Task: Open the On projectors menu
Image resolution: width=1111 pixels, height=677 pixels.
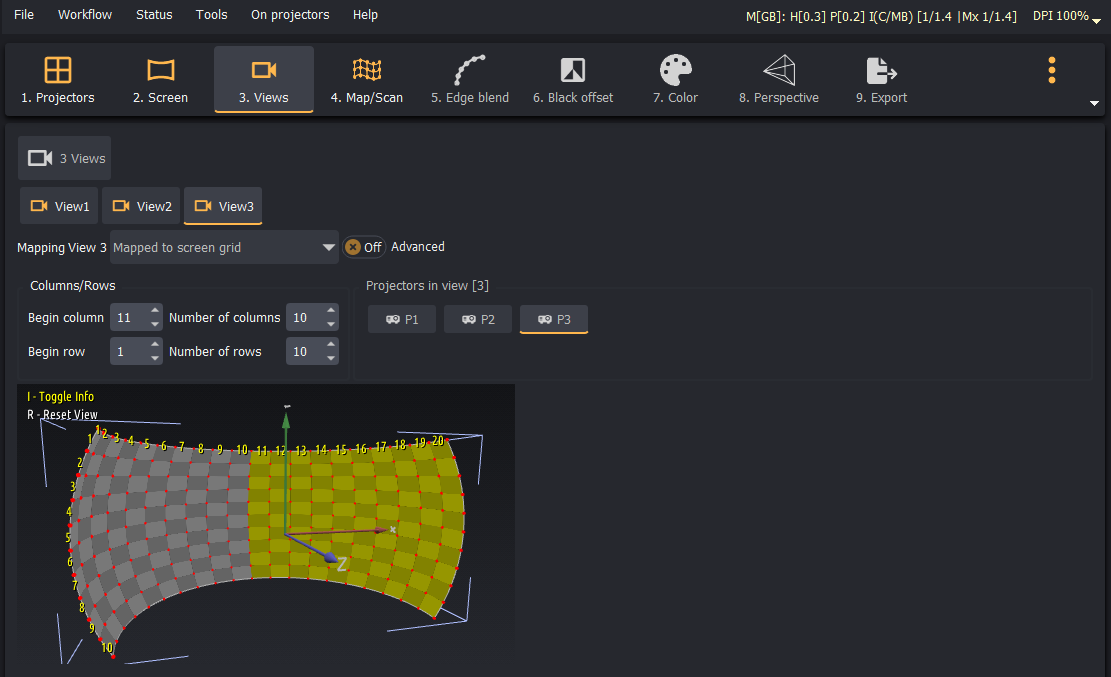Action: pyautogui.click(x=290, y=15)
